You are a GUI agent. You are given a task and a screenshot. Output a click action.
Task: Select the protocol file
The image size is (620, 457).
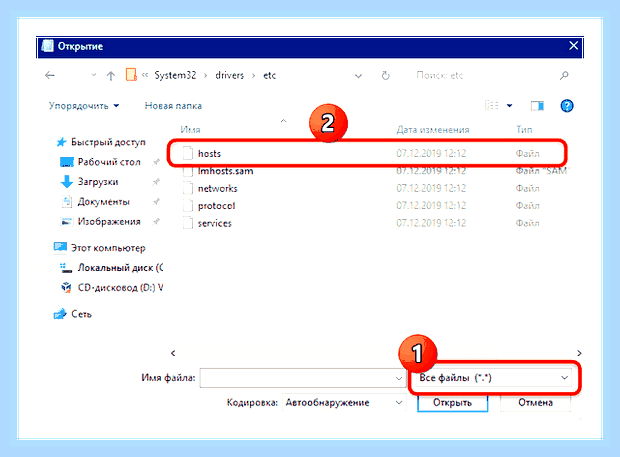coord(375,206)
